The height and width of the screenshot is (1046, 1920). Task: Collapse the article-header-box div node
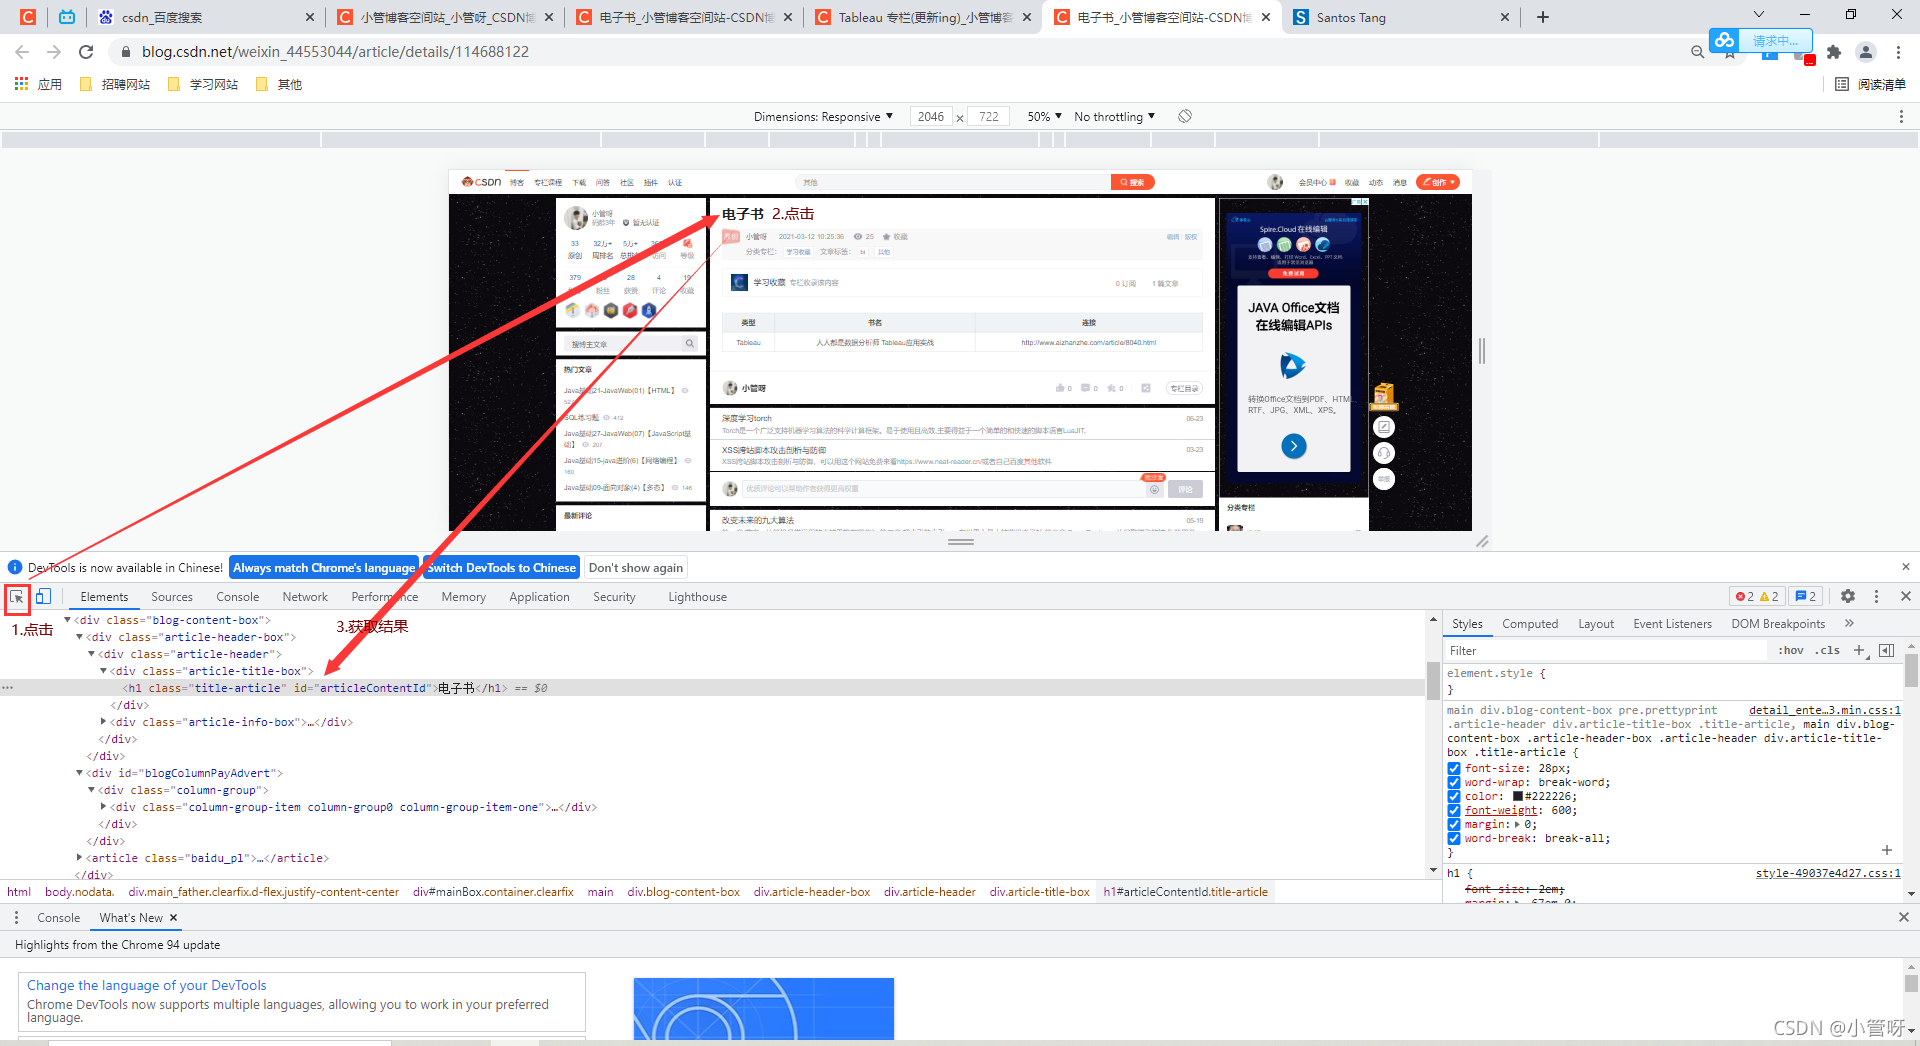click(x=80, y=637)
